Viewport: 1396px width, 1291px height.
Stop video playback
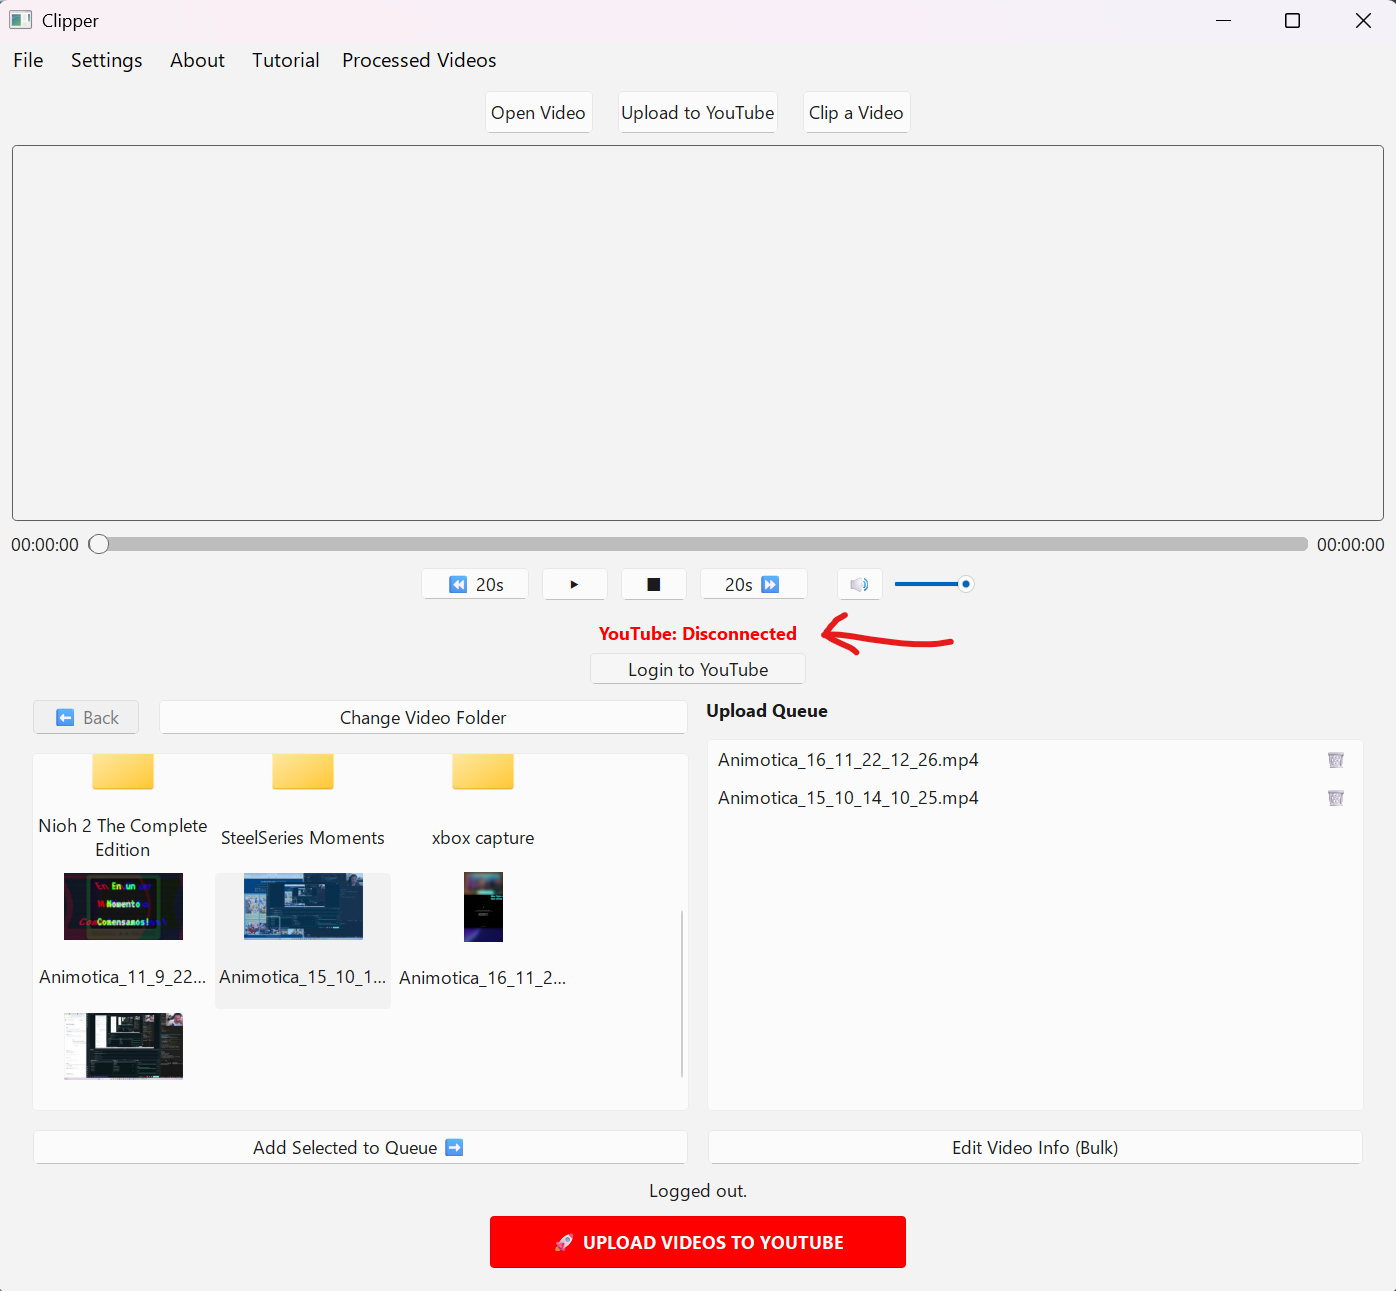click(653, 584)
